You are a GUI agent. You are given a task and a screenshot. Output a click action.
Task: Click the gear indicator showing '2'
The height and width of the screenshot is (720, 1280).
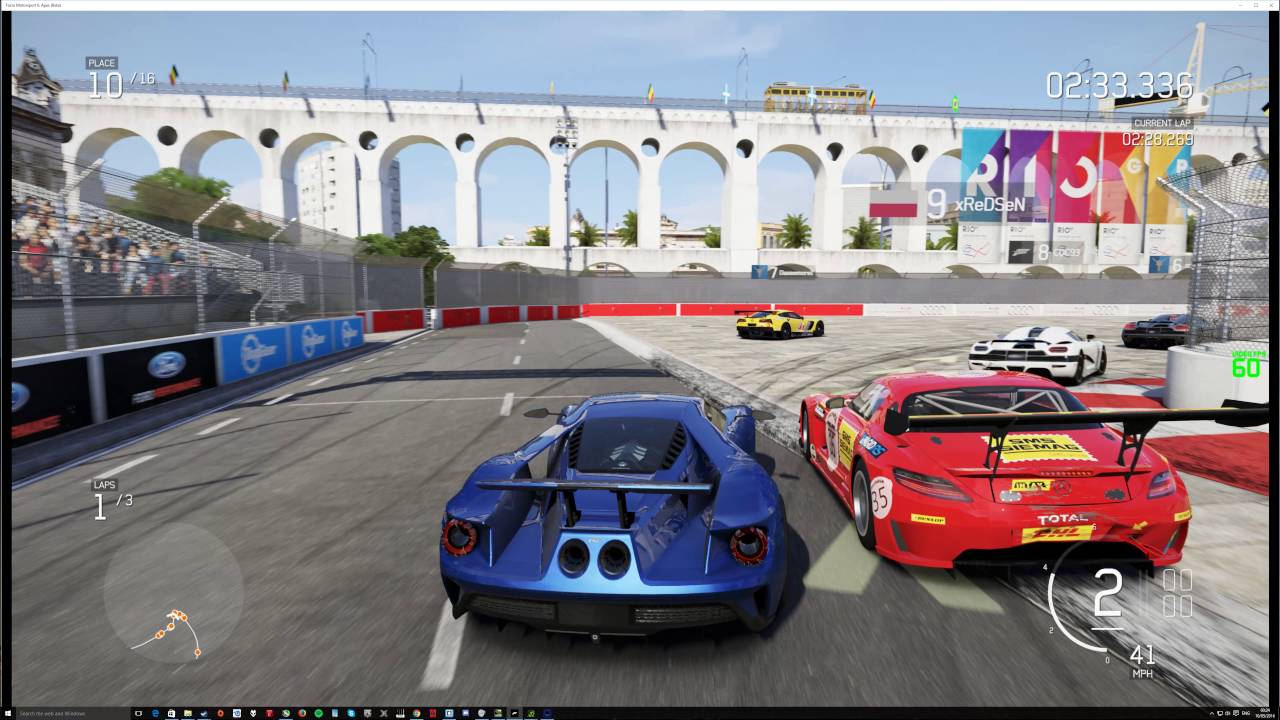(x=1108, y=594)
